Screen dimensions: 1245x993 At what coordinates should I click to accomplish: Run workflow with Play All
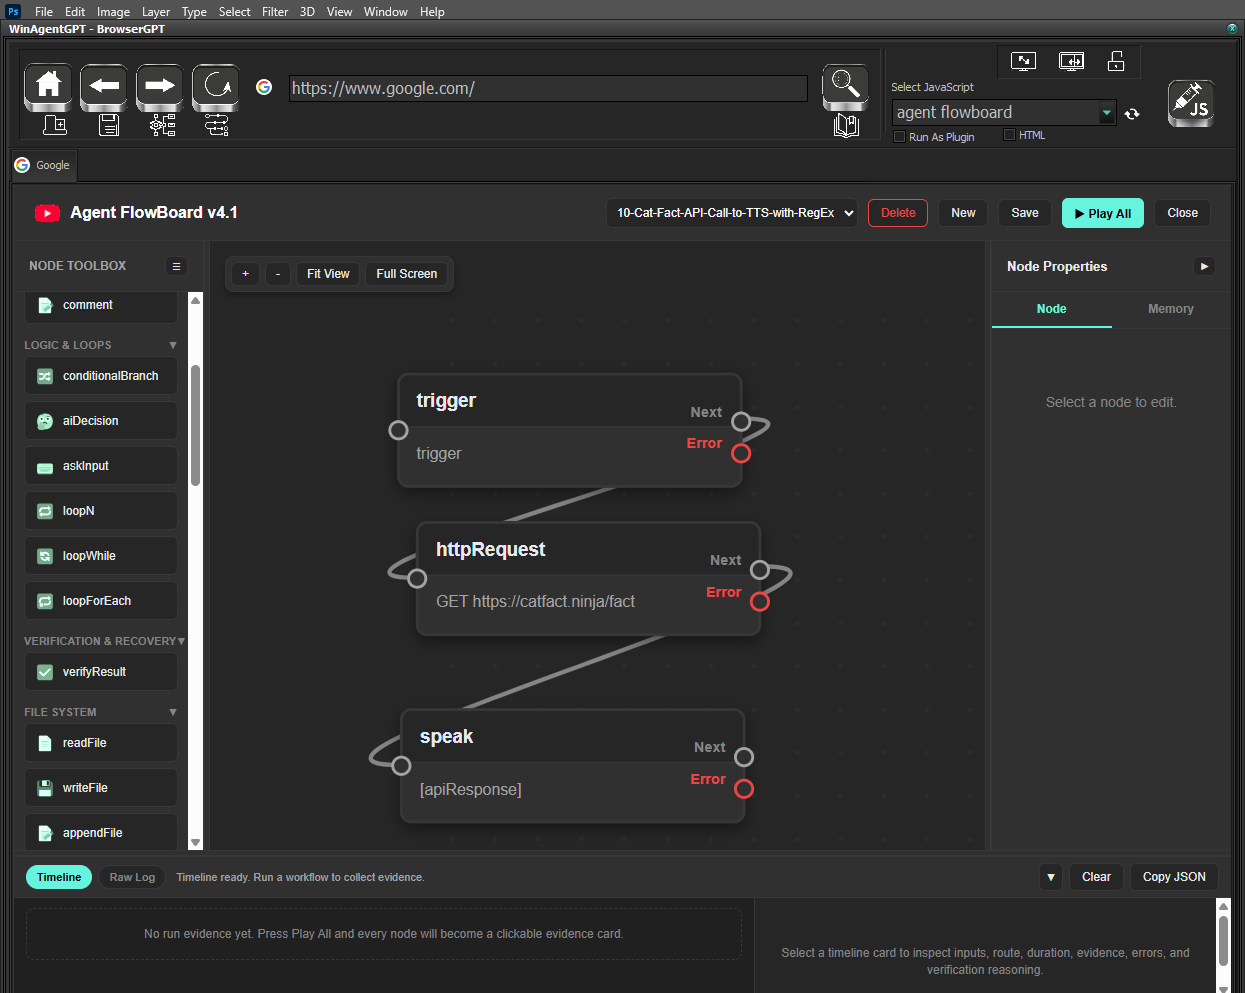(x=1102, y=213)
